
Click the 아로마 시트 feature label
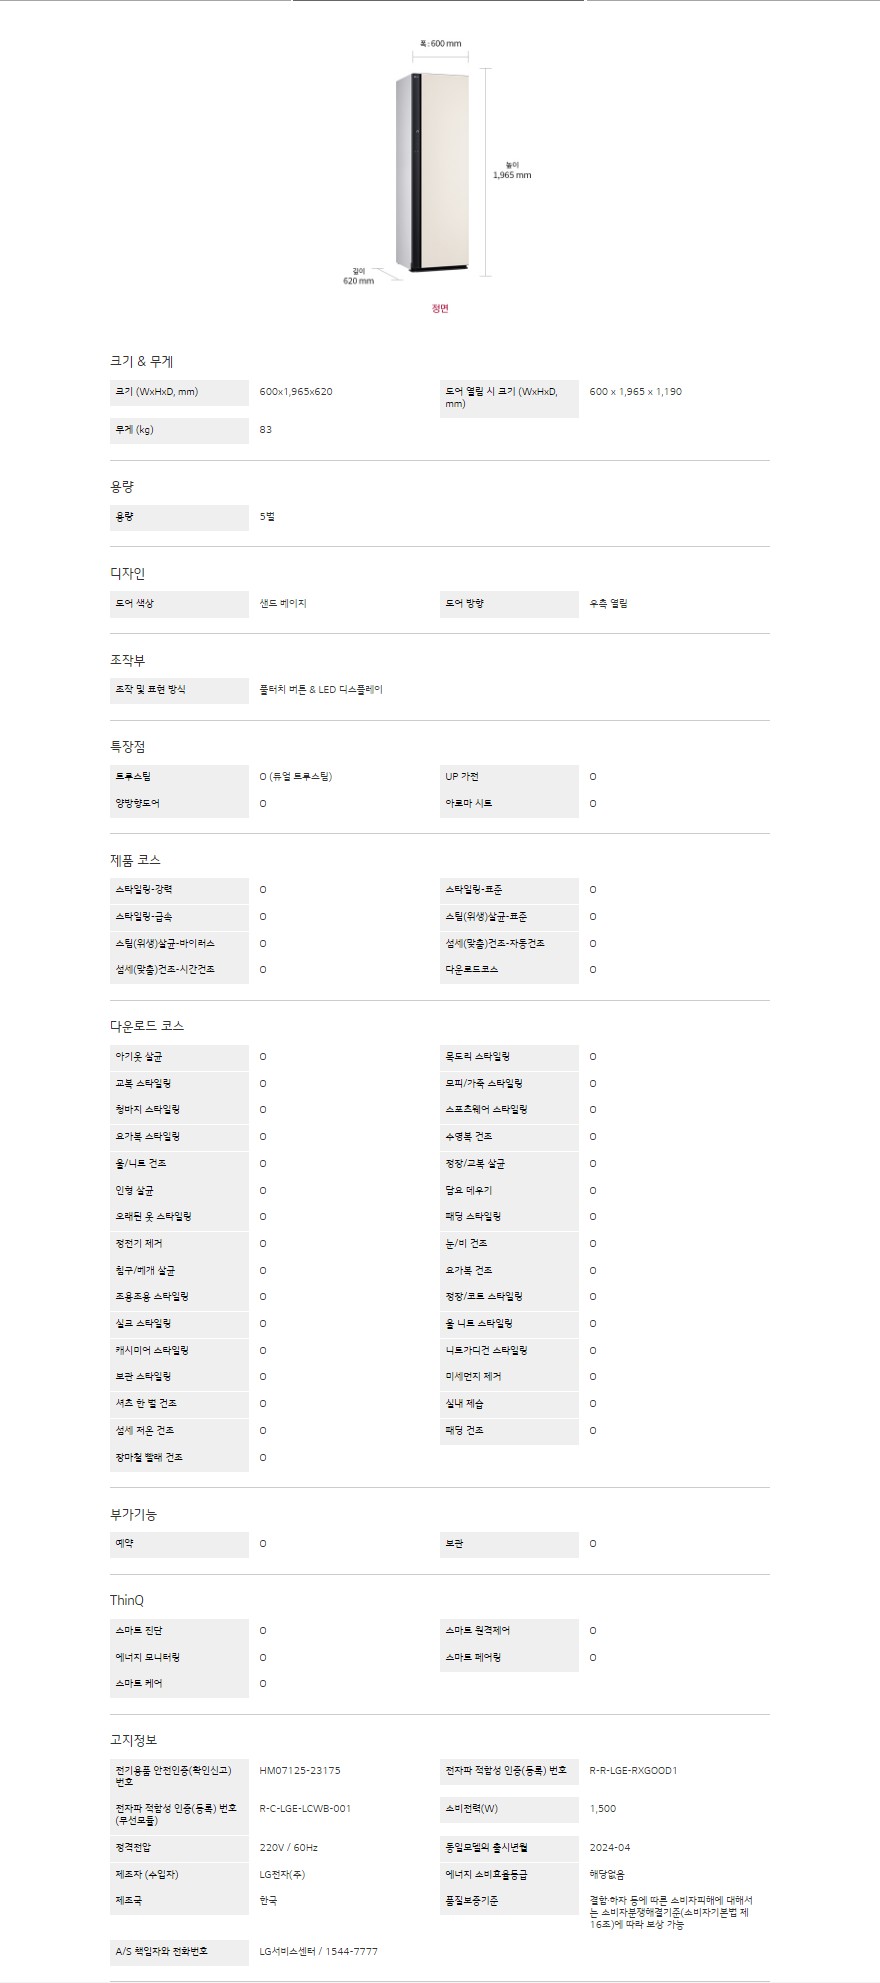(469, 803)
